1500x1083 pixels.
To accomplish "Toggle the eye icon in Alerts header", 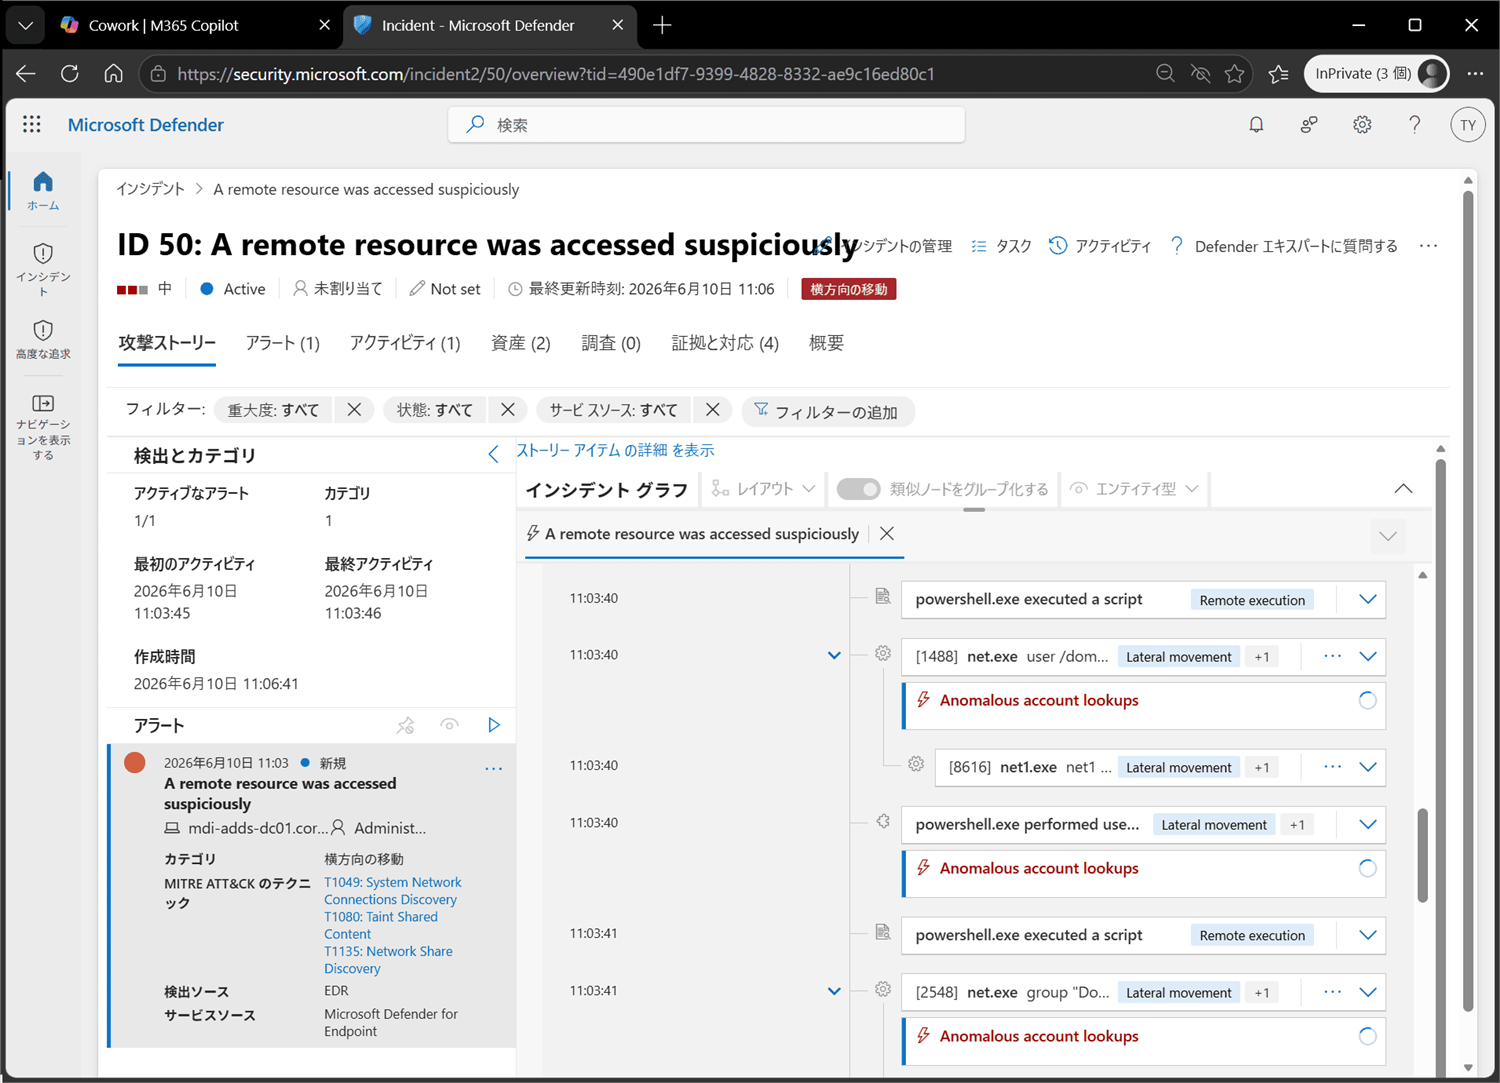I will (450, 725).
